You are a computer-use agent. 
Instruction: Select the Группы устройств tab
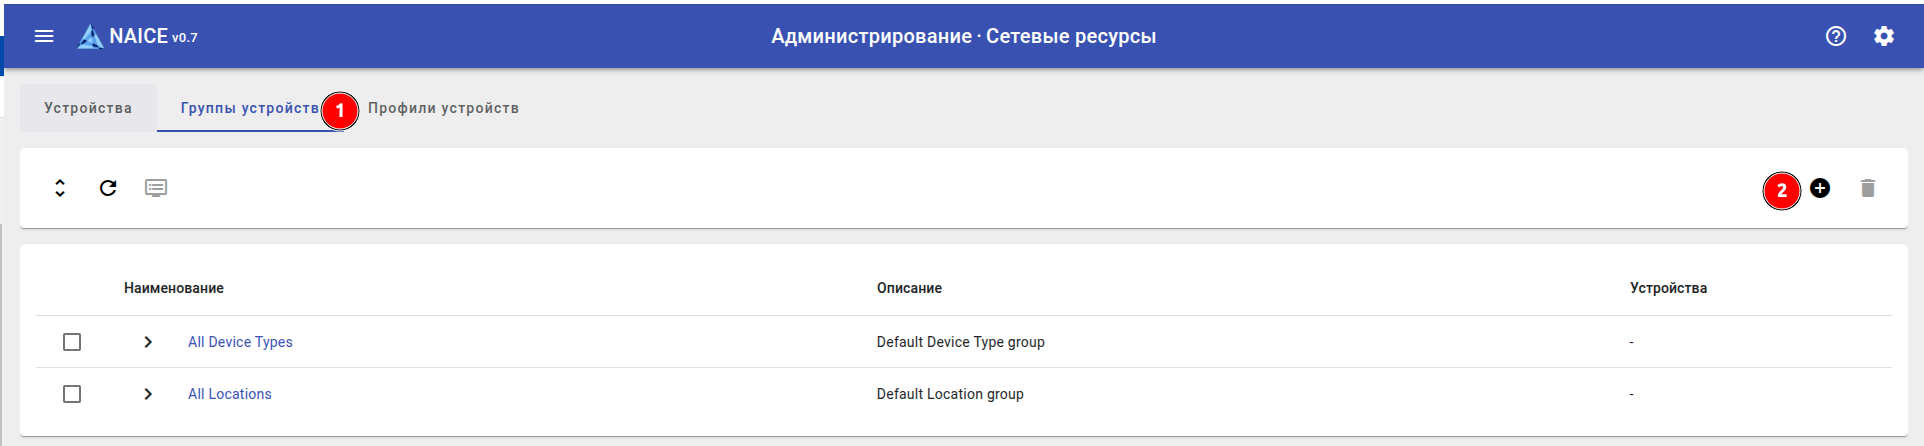coord(249,108)
